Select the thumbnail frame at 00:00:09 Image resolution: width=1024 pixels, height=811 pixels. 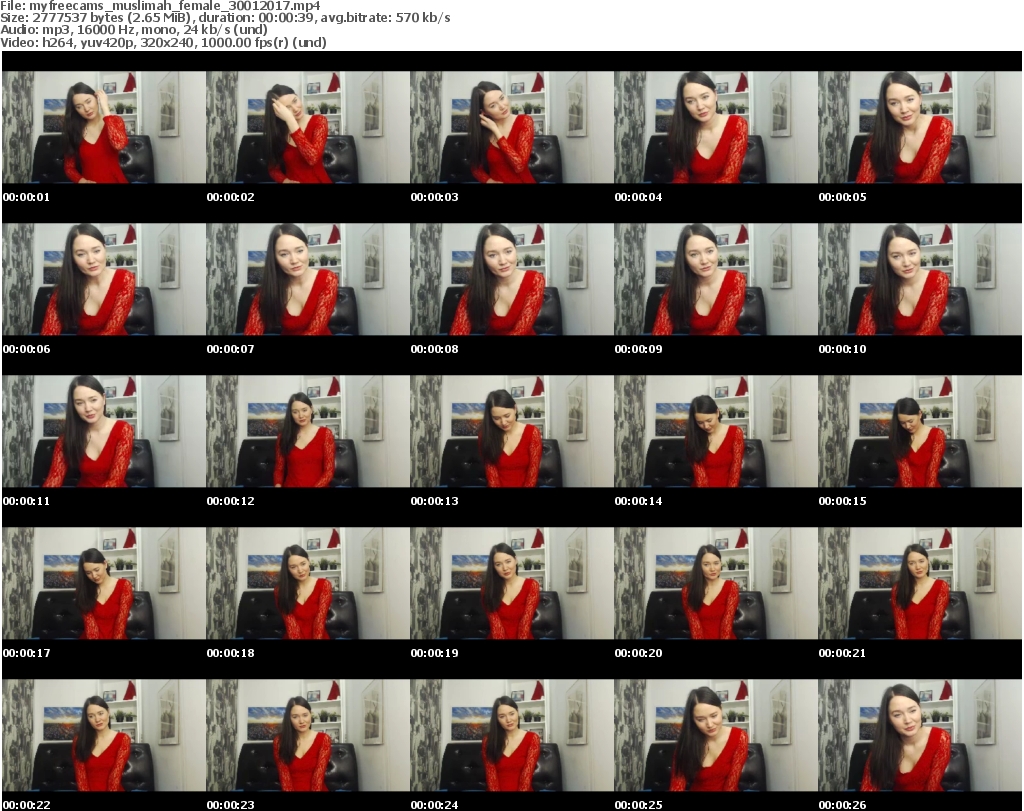(715, 279)
